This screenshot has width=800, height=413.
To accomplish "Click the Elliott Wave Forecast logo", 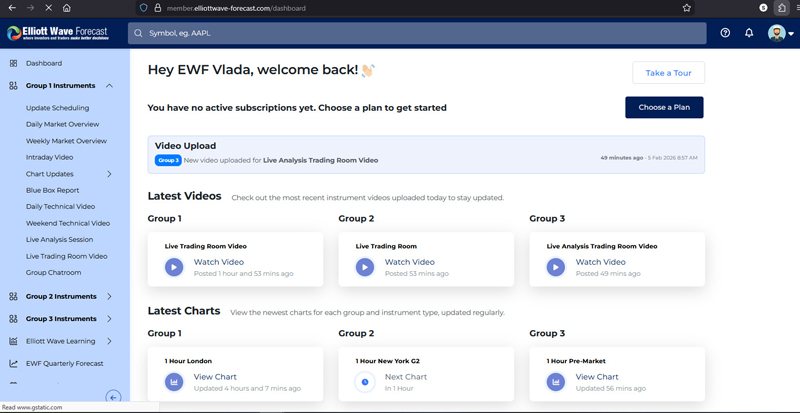I will 57,33.
